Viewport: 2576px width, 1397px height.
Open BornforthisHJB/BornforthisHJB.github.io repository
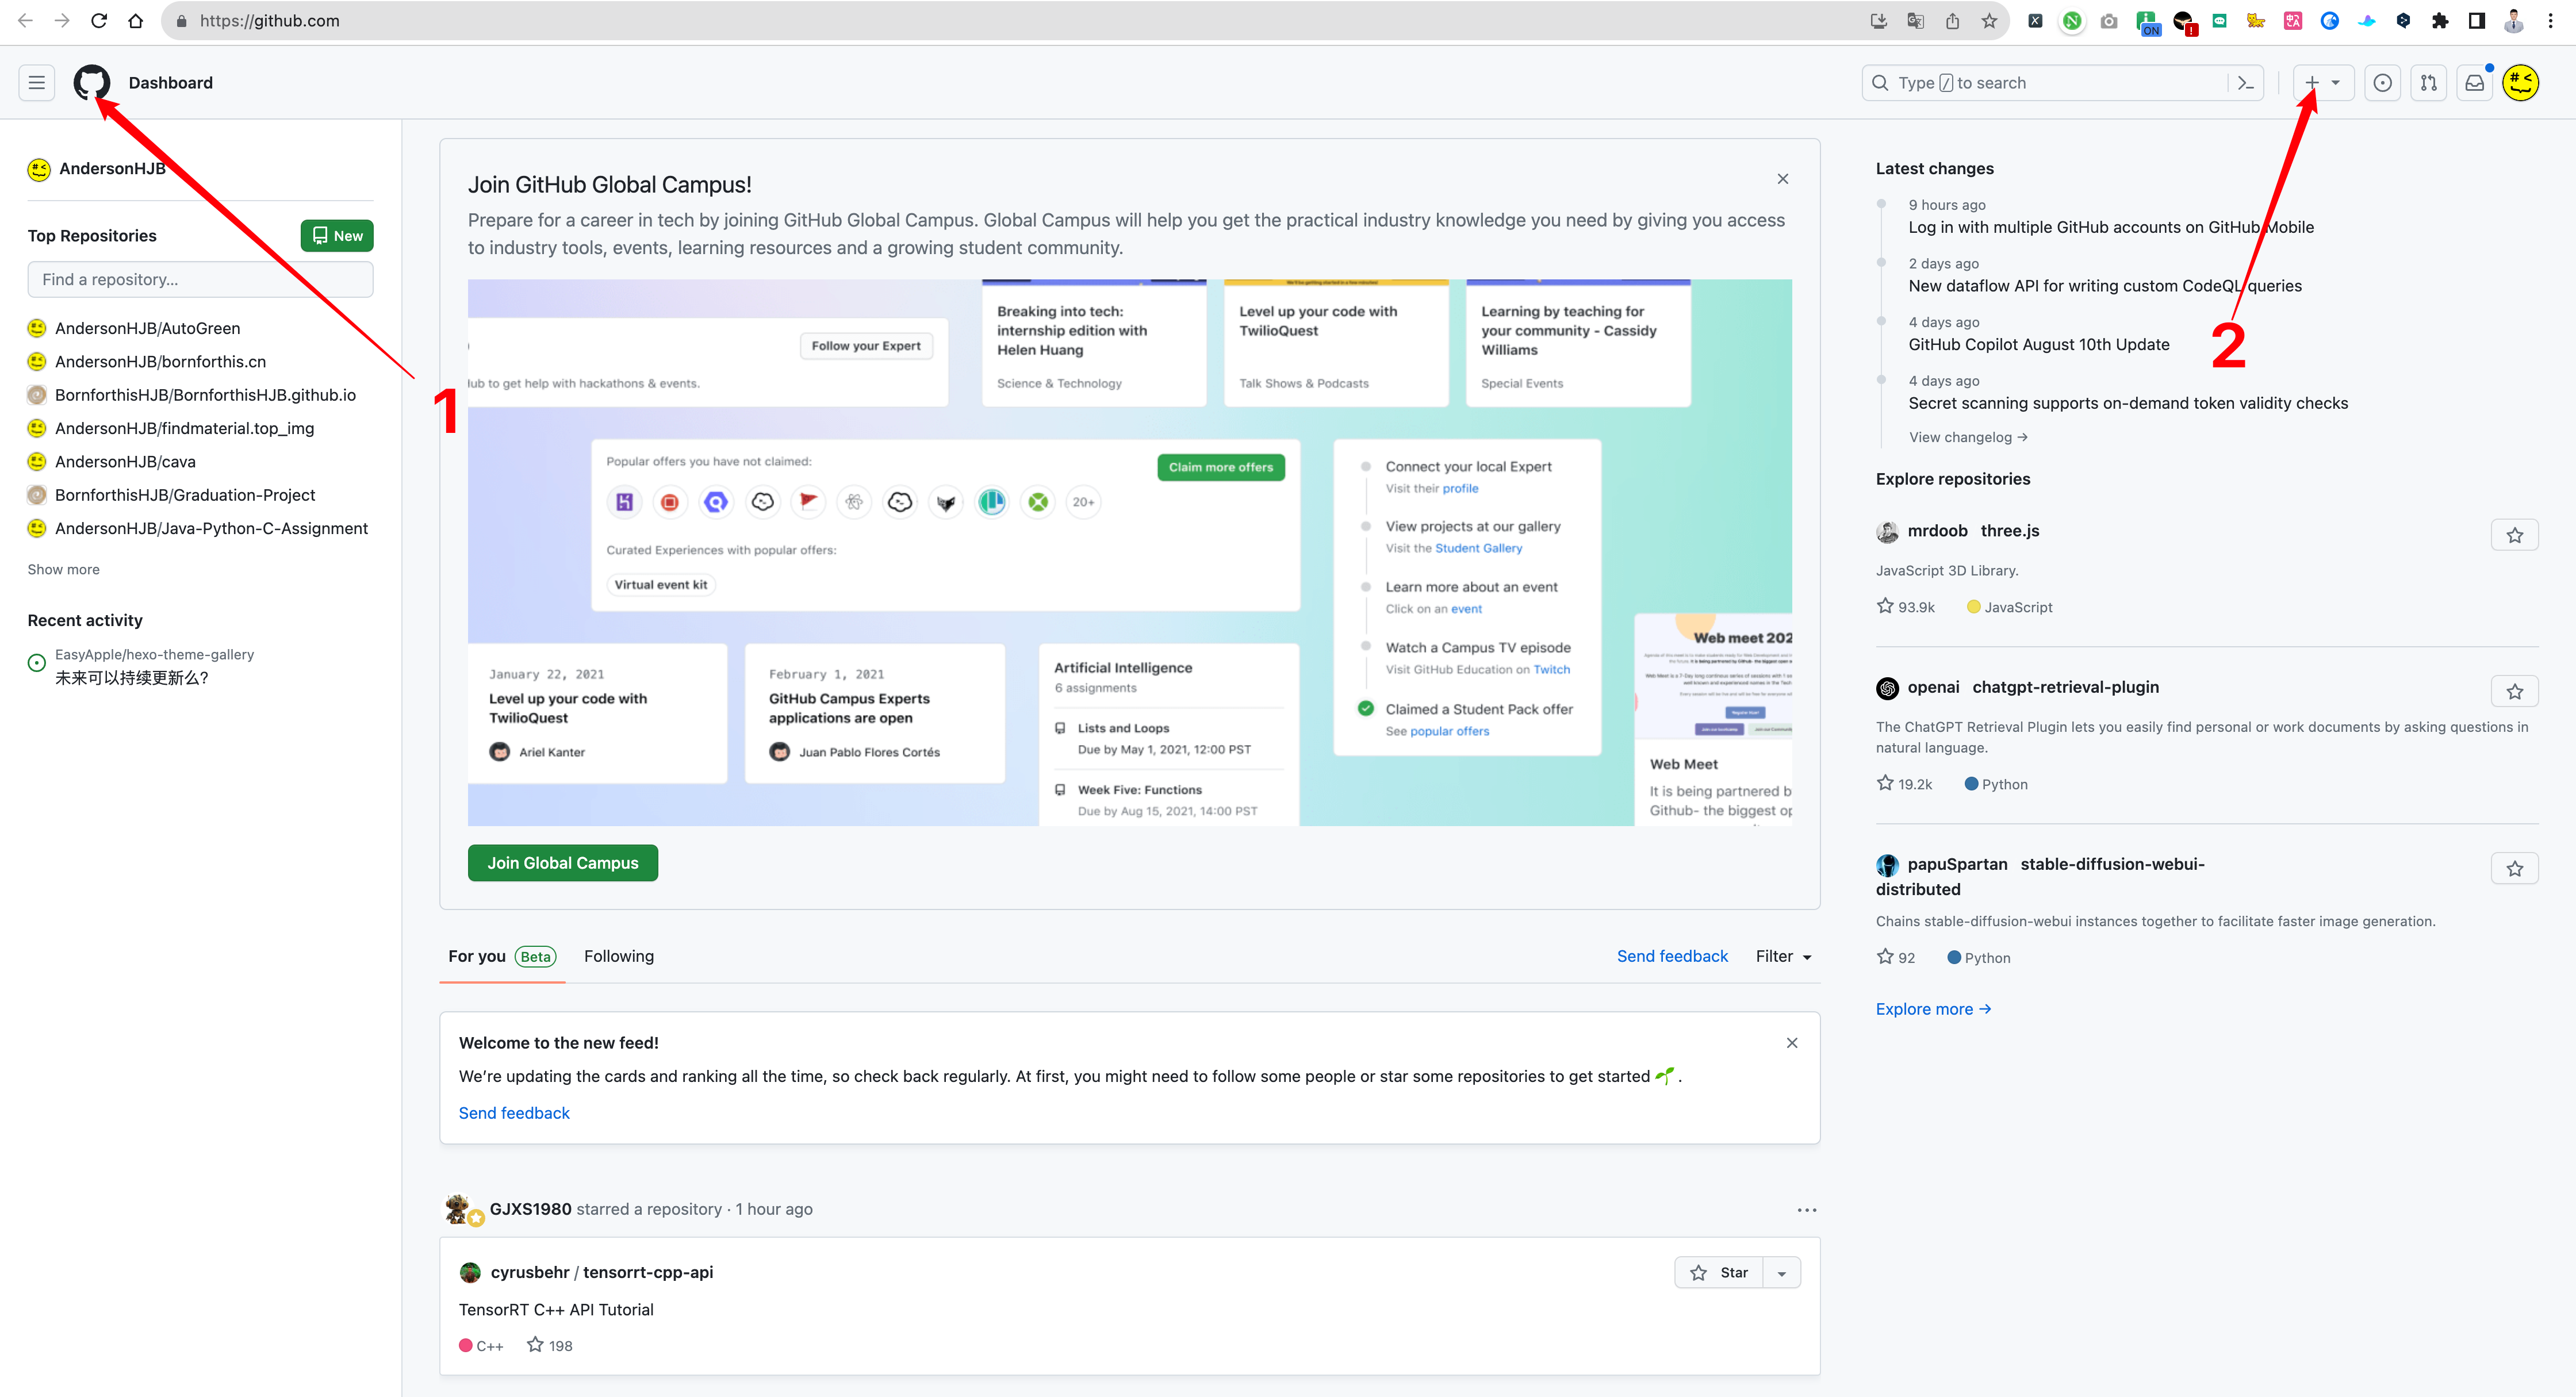[206, 395]
